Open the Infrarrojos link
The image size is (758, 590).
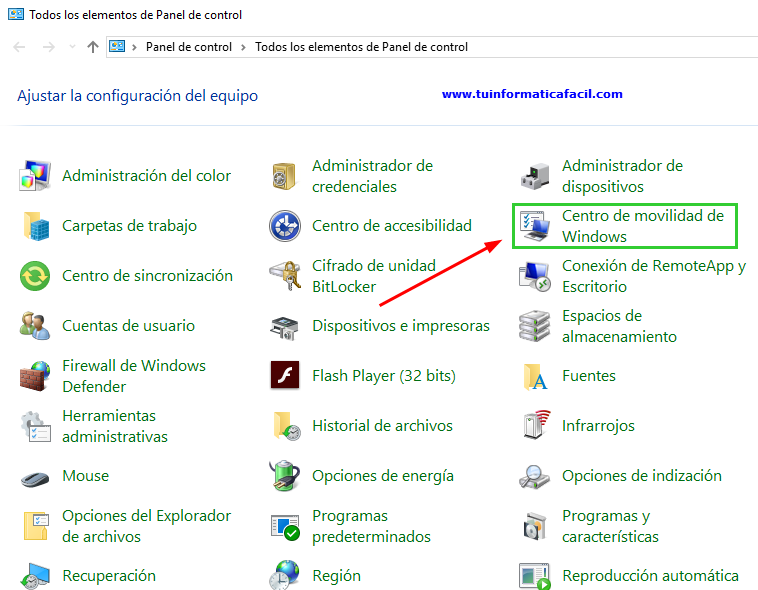(598, 426)
